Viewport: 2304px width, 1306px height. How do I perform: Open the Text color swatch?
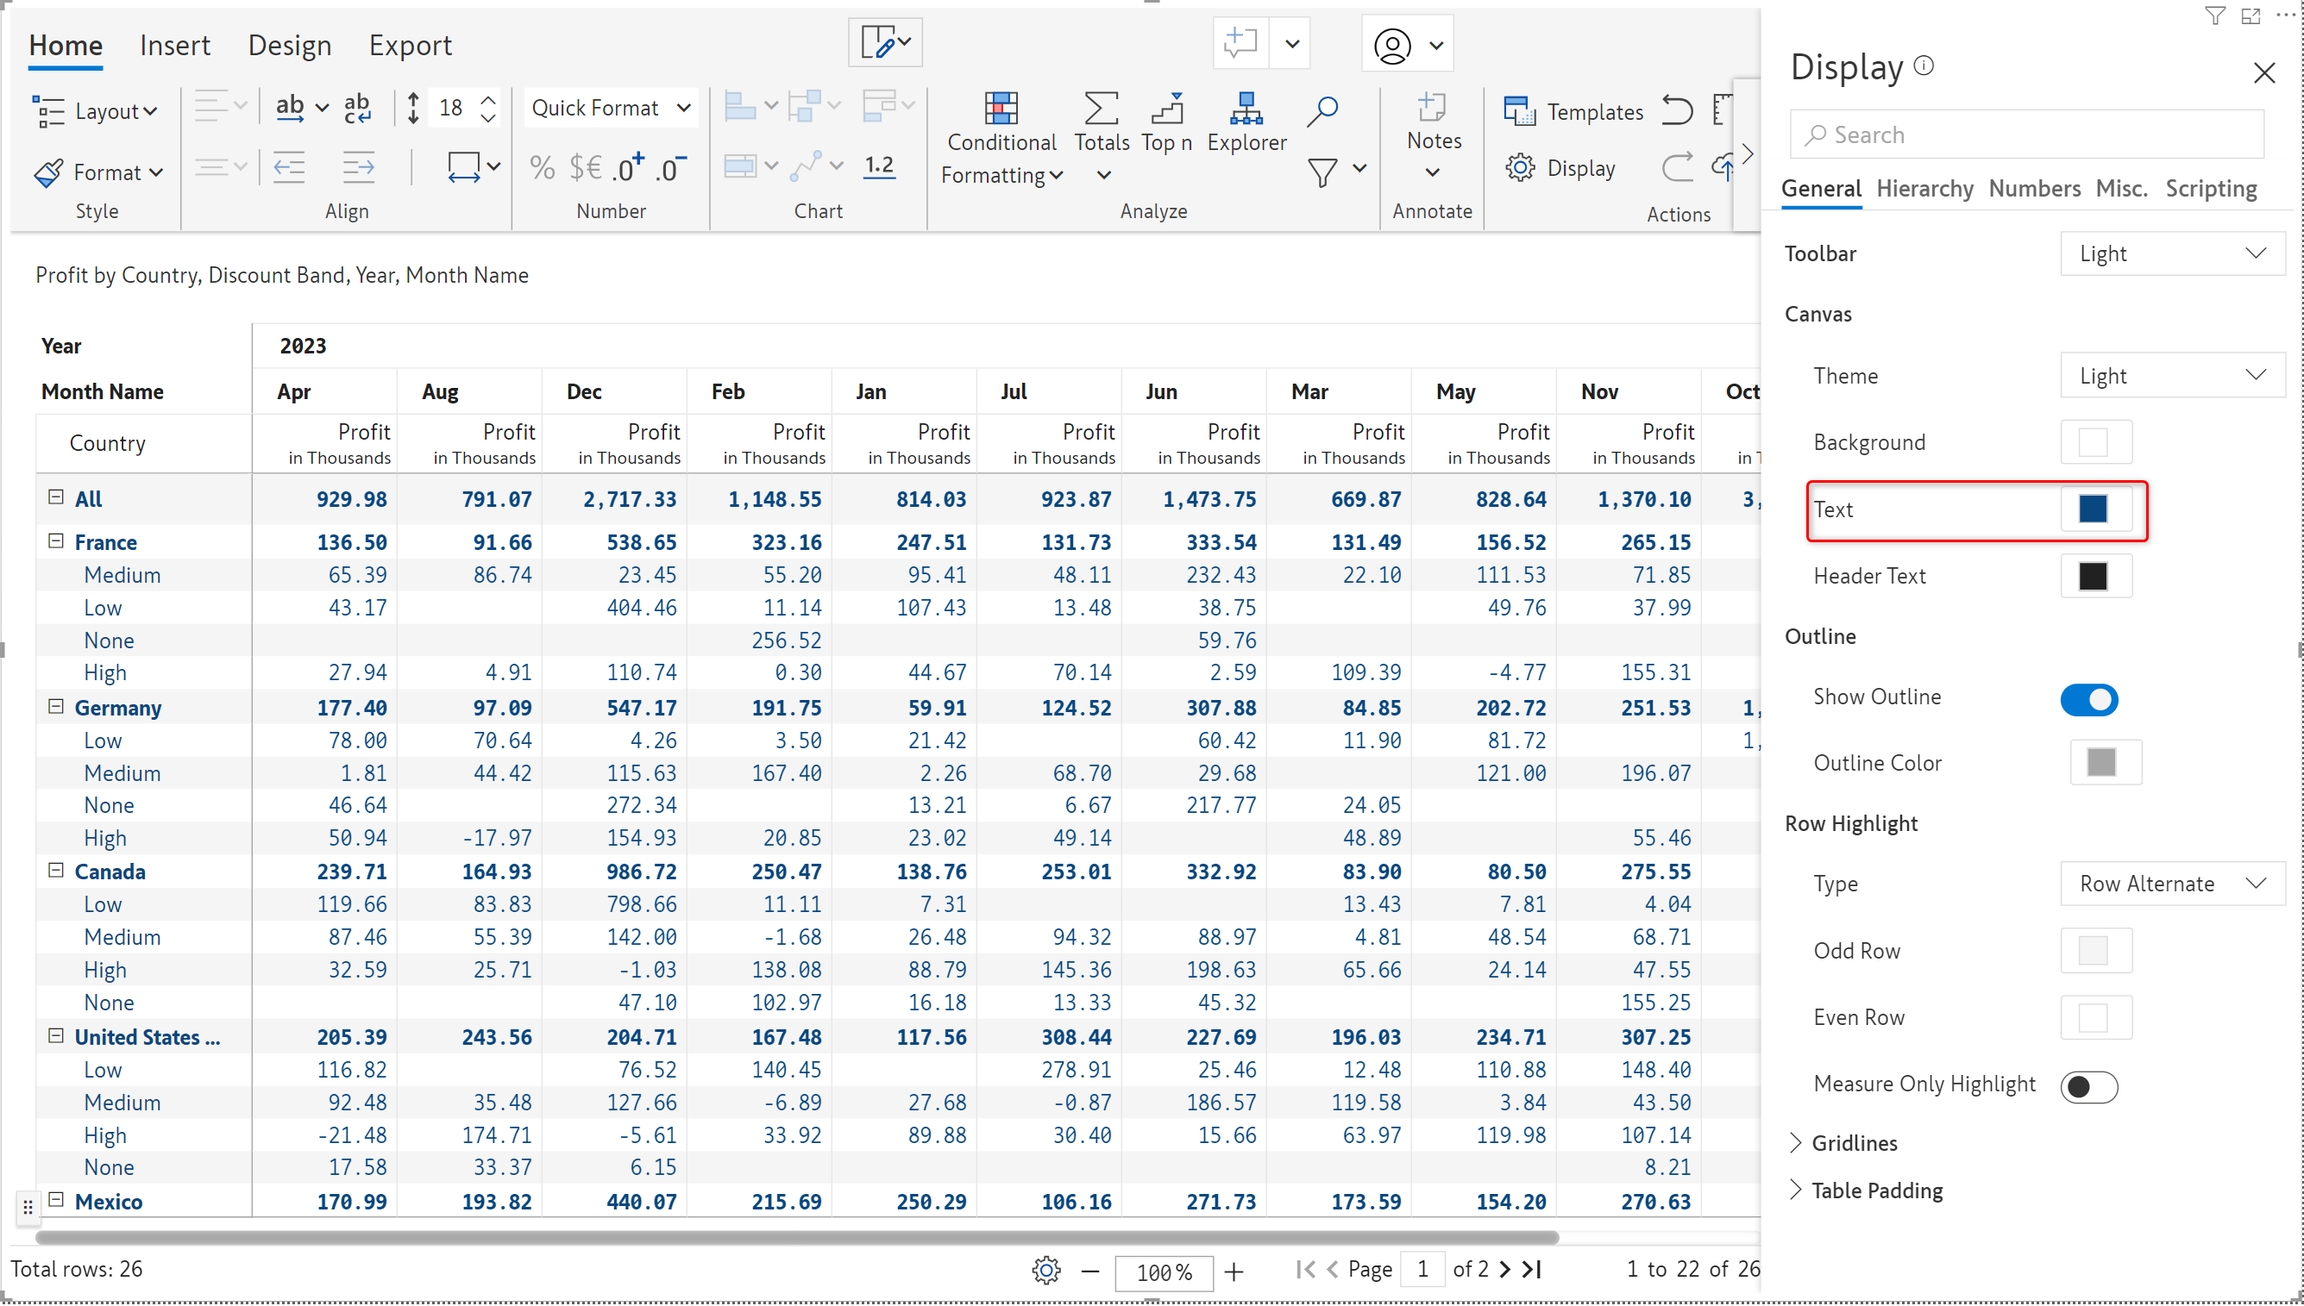pyautogui.click(x=2093, y=509)
